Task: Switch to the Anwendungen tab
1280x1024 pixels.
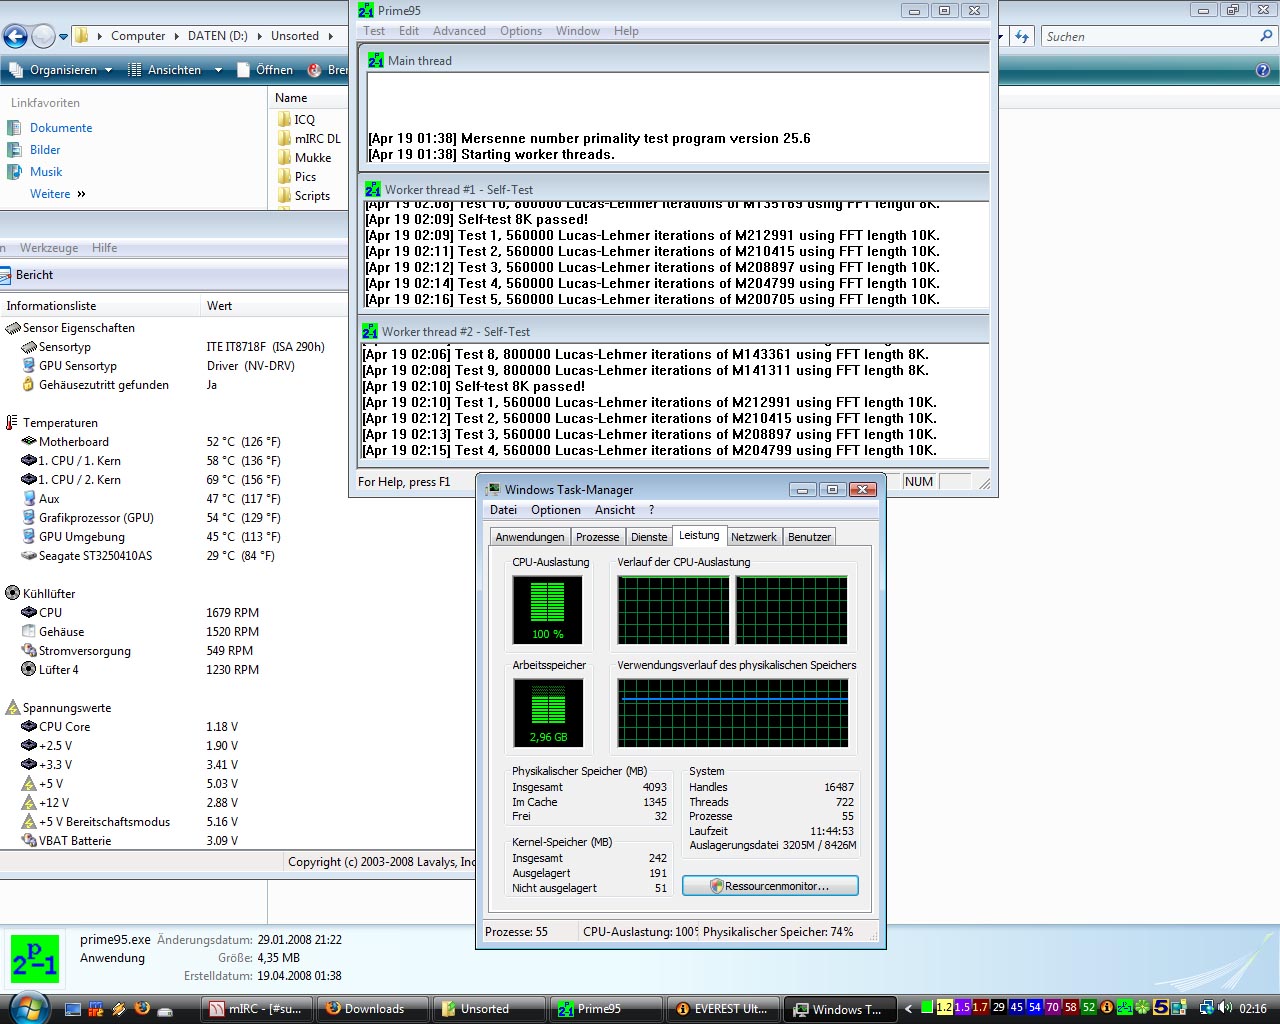Action: (x=530, y=537)
